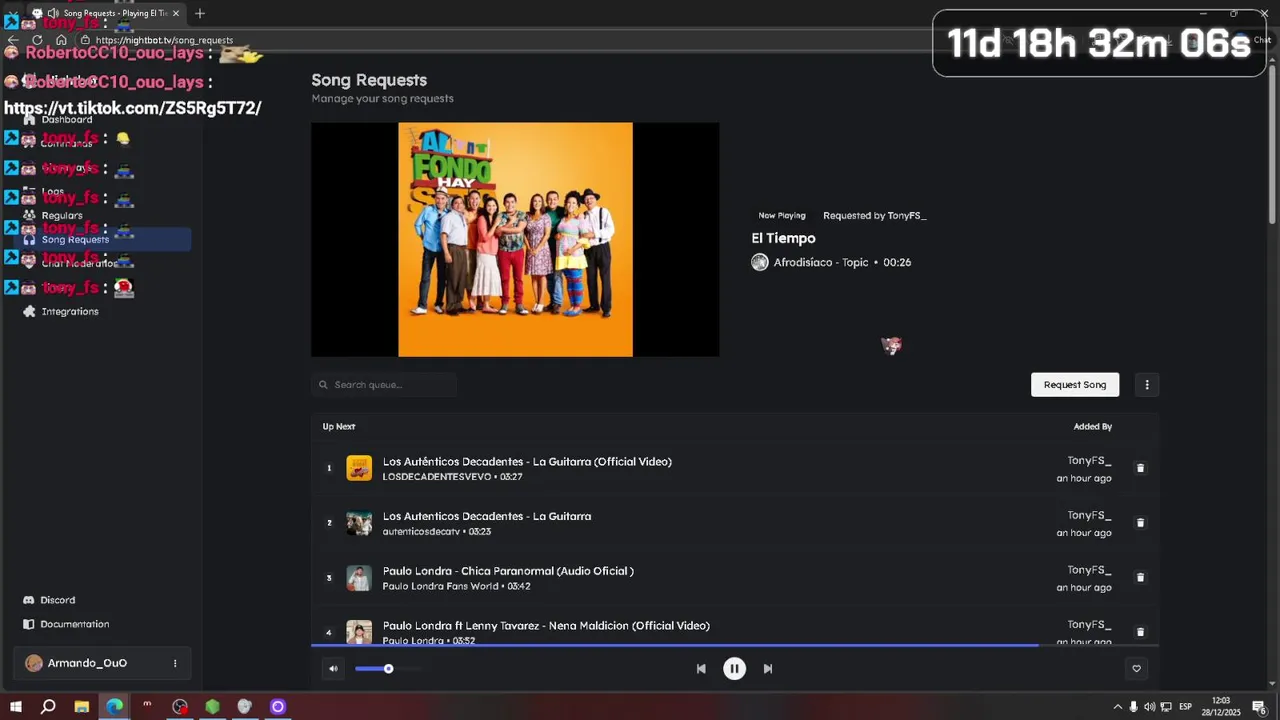1280x720 pixels.
Task: Open the Regulars sidebar page
Action: click(x=53, y=216)
